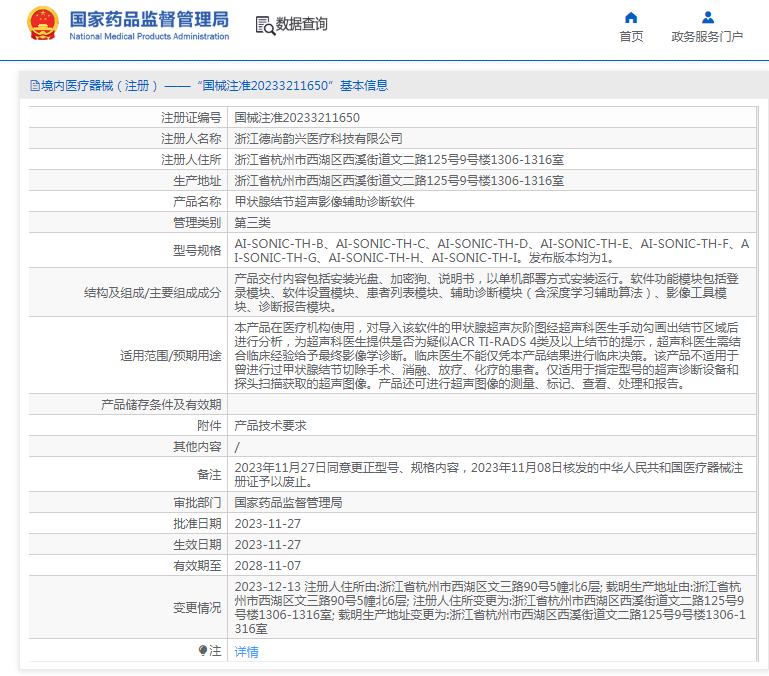Click National Medical Products Administration subtitle
Viewport: 769px width, 676px height.
(x=149, y=36)
